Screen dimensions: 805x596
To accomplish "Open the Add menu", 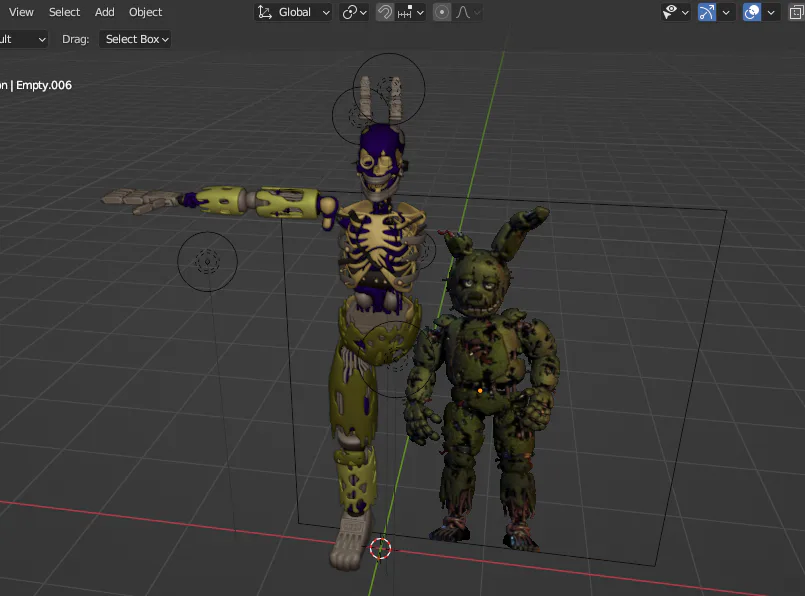I will tap(104, 12).
